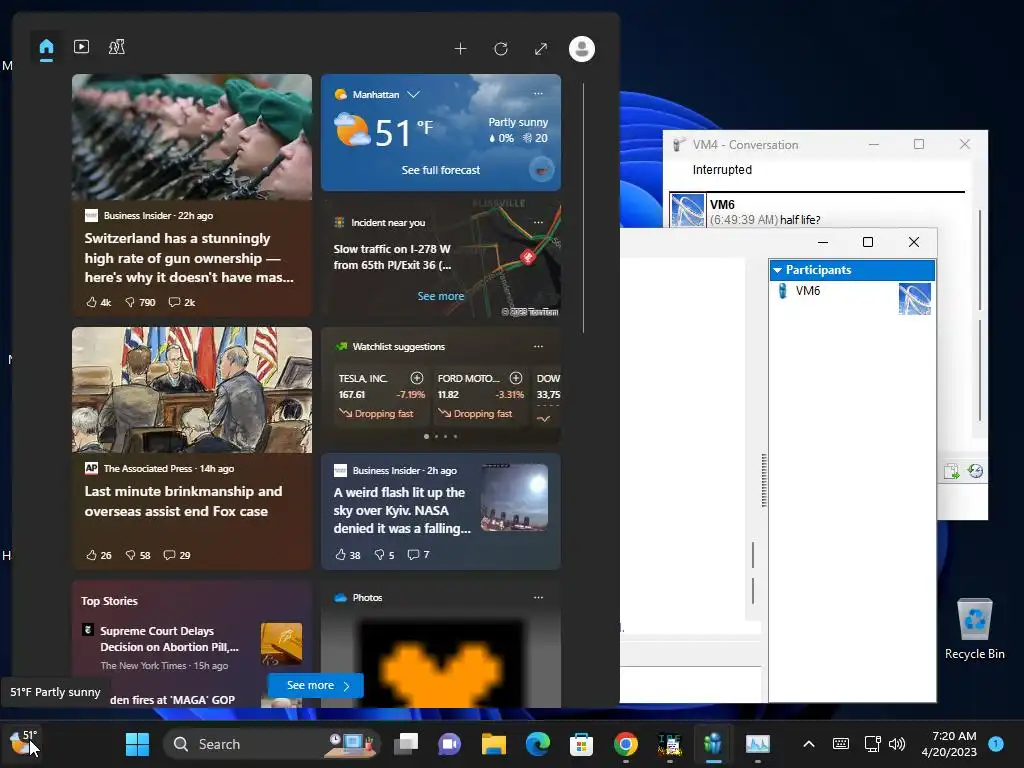Like the Kyiv flash article (38)
Viewport: 1024px width, 768px height.
point(347,554)
